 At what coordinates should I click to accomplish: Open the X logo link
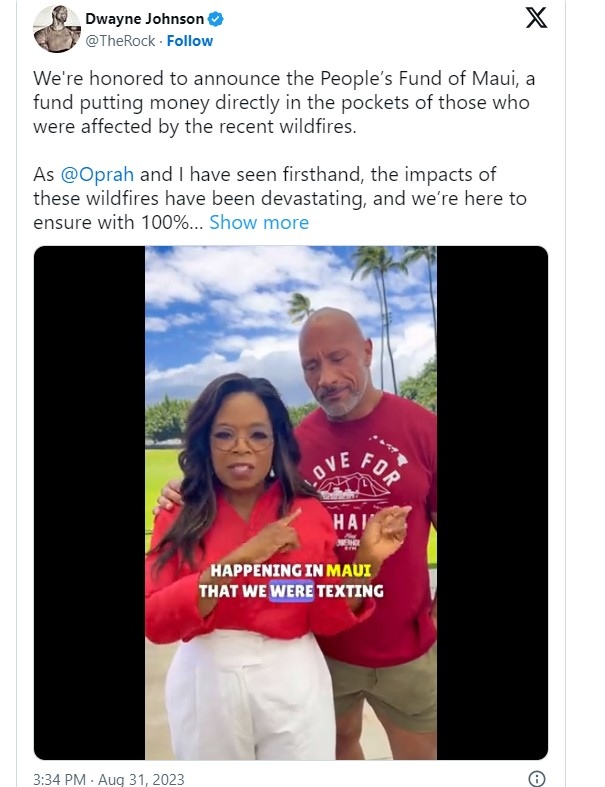(x=536, y=19)
